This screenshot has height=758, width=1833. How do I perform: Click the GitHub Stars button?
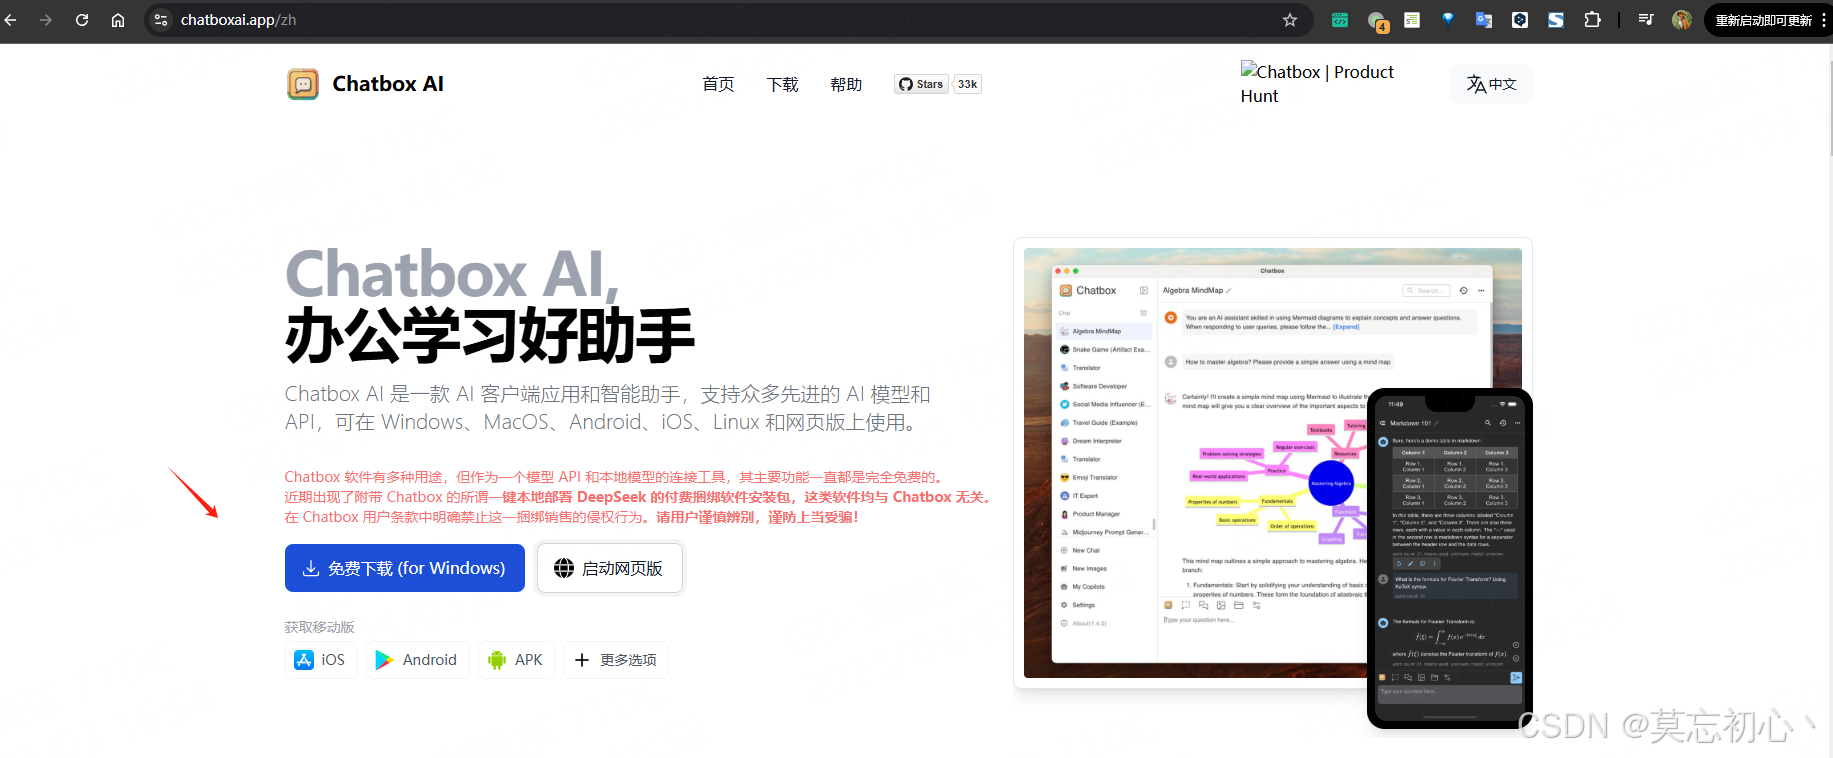coord(921,84)
